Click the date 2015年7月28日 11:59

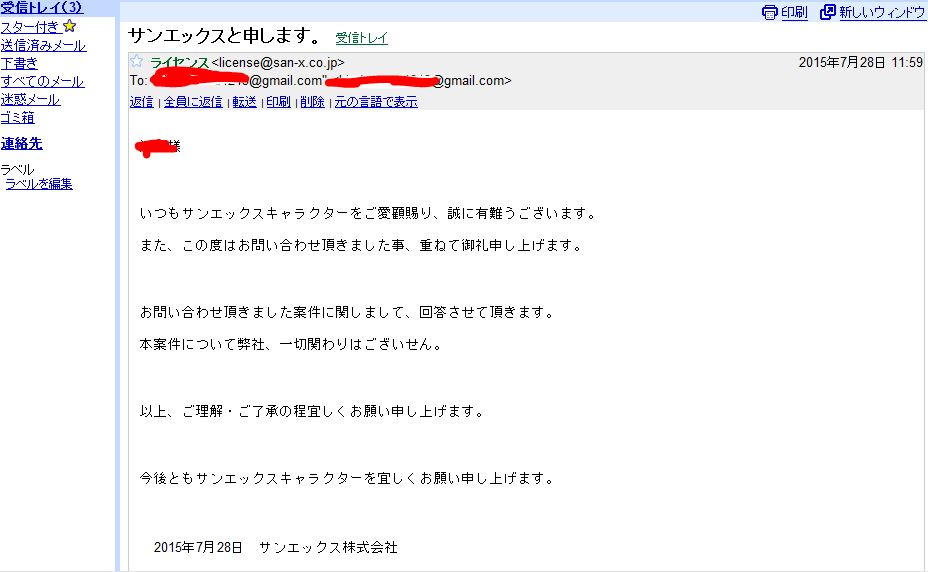pos(861,62)
